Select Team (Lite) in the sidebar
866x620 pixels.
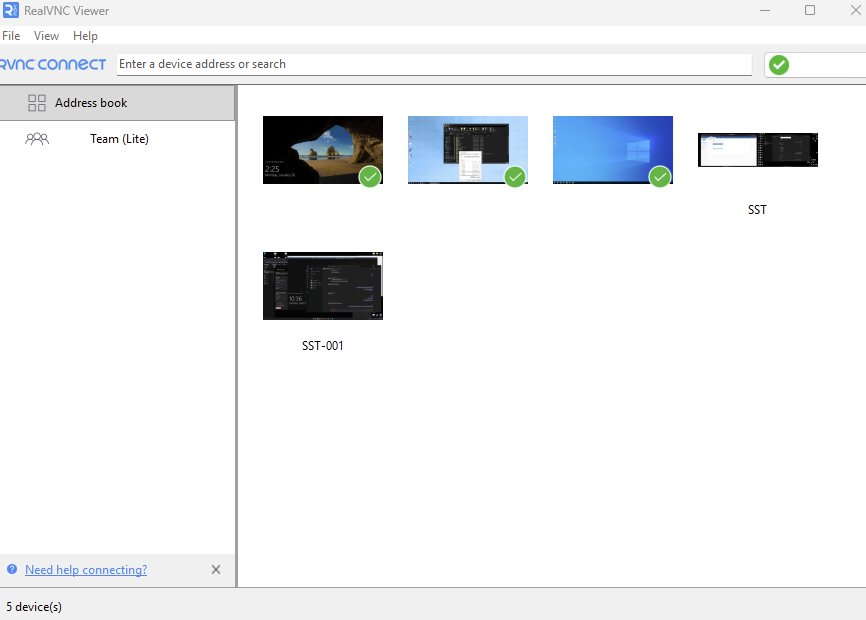point(119,139)
